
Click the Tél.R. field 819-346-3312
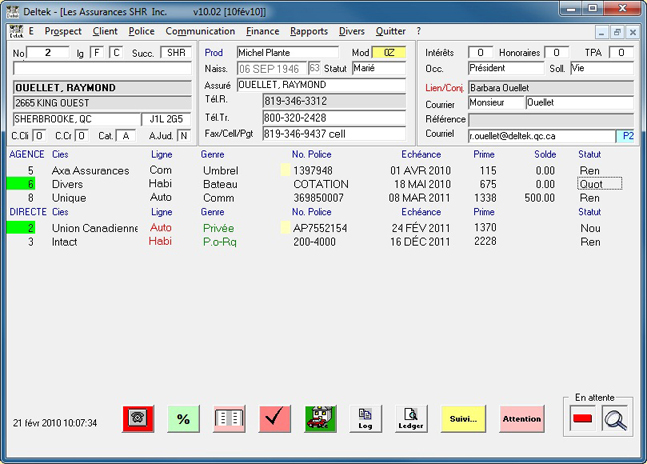334,101
